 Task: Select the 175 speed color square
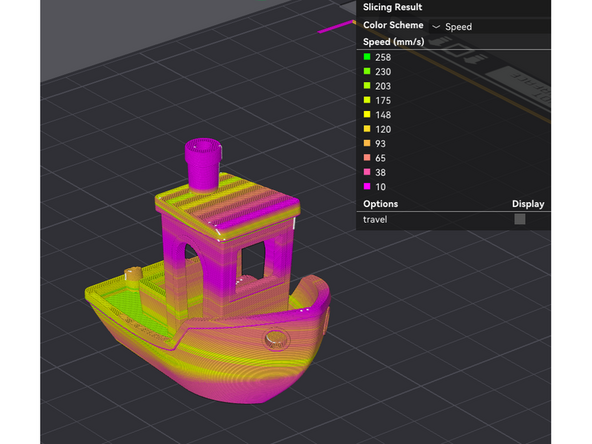pyautogui.click(x=367, y=100)
